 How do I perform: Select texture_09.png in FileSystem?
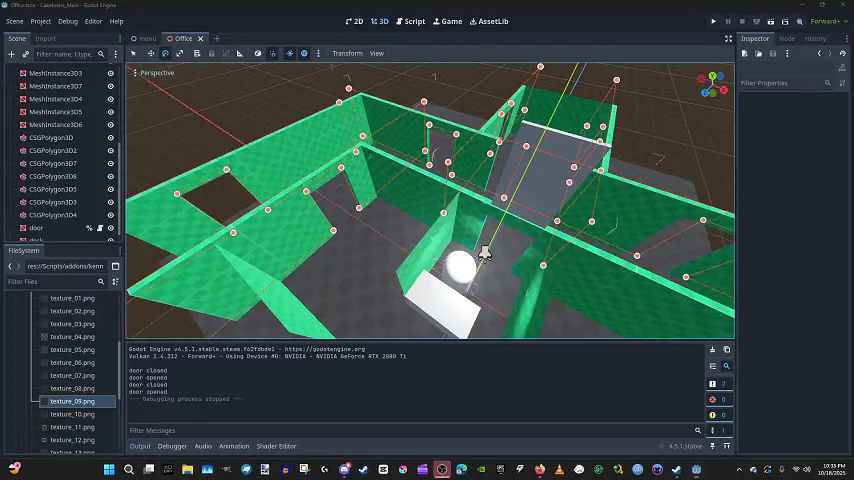[78, 402]
